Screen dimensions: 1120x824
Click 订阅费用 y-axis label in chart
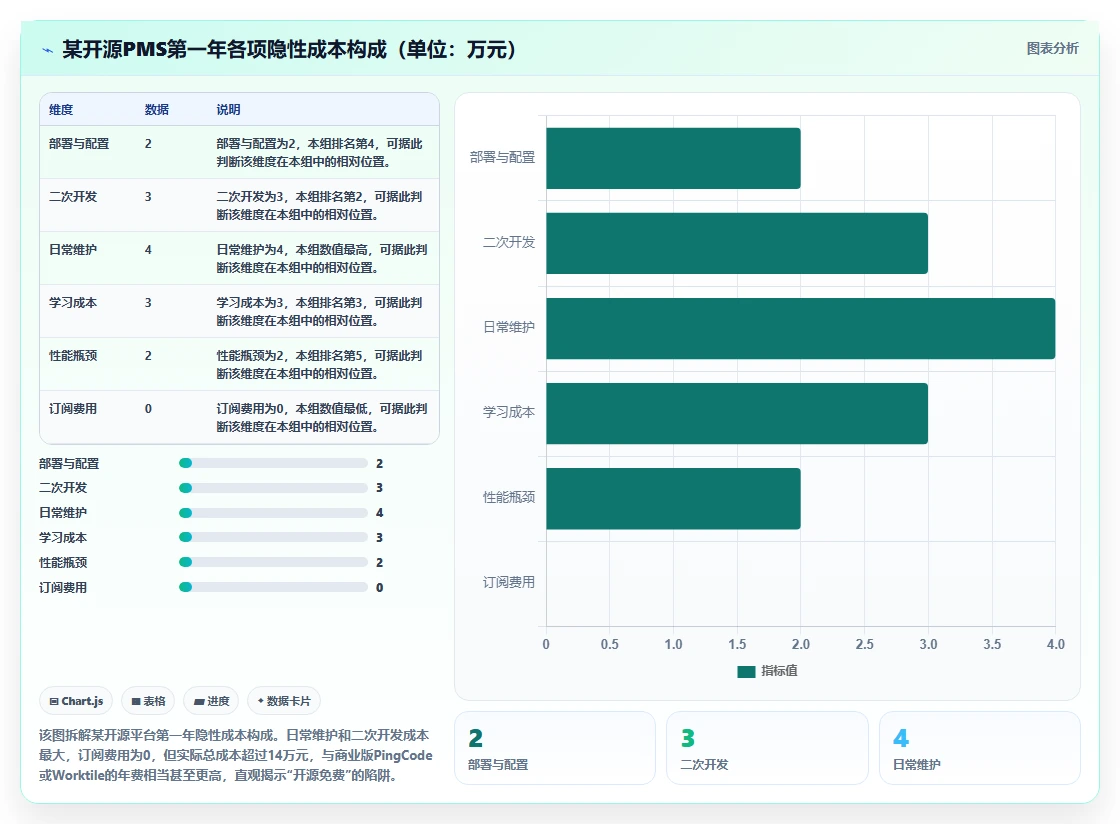click(509, 583)
